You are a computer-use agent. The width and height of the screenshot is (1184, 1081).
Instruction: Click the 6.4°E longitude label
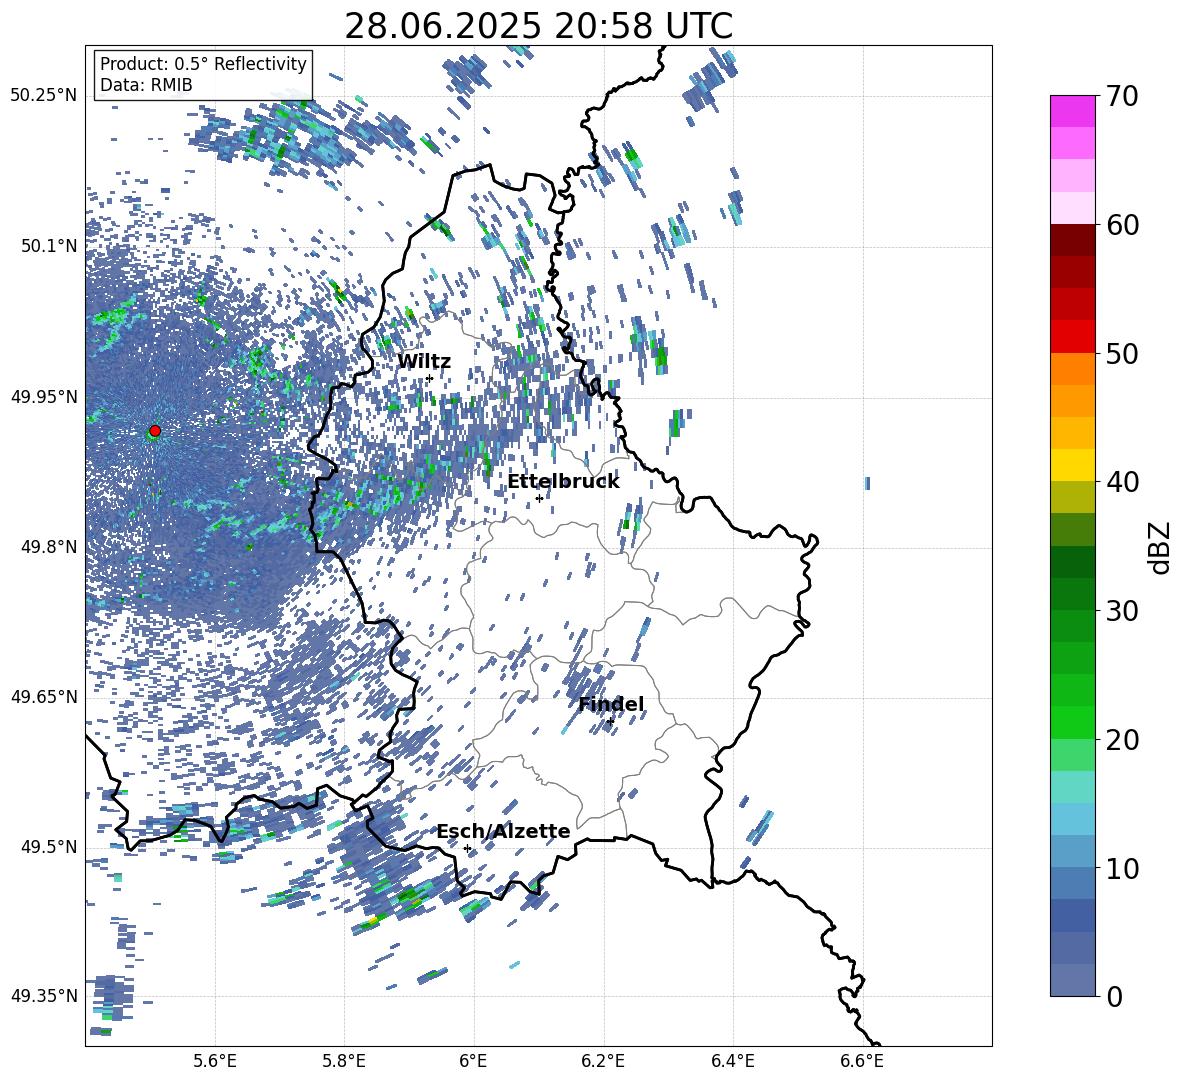(x=732, y=1061)
